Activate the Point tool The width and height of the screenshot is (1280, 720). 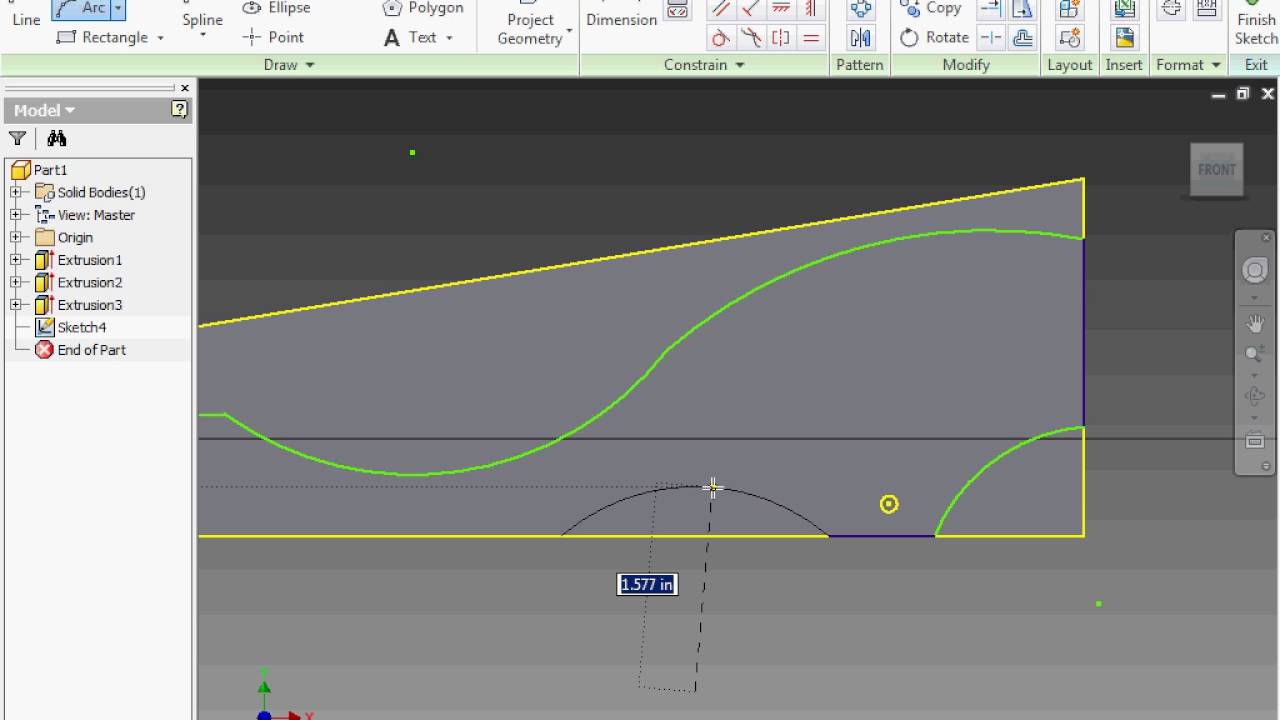[274, 37]
